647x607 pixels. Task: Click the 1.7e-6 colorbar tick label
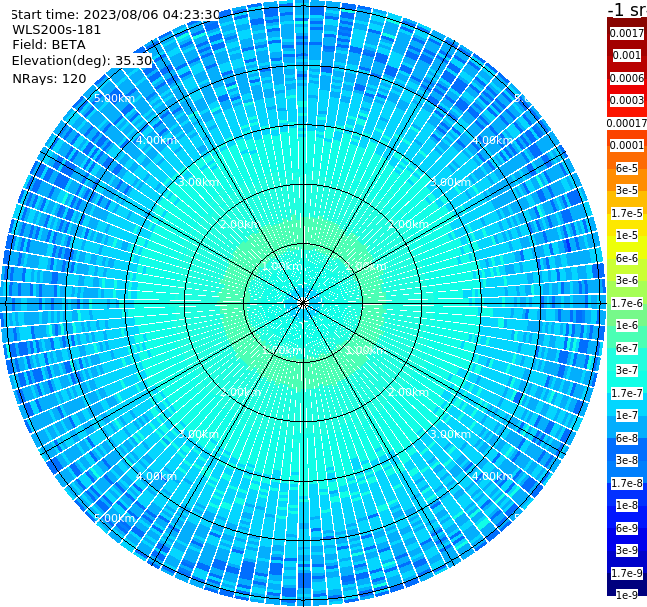[x=627, y=303]
